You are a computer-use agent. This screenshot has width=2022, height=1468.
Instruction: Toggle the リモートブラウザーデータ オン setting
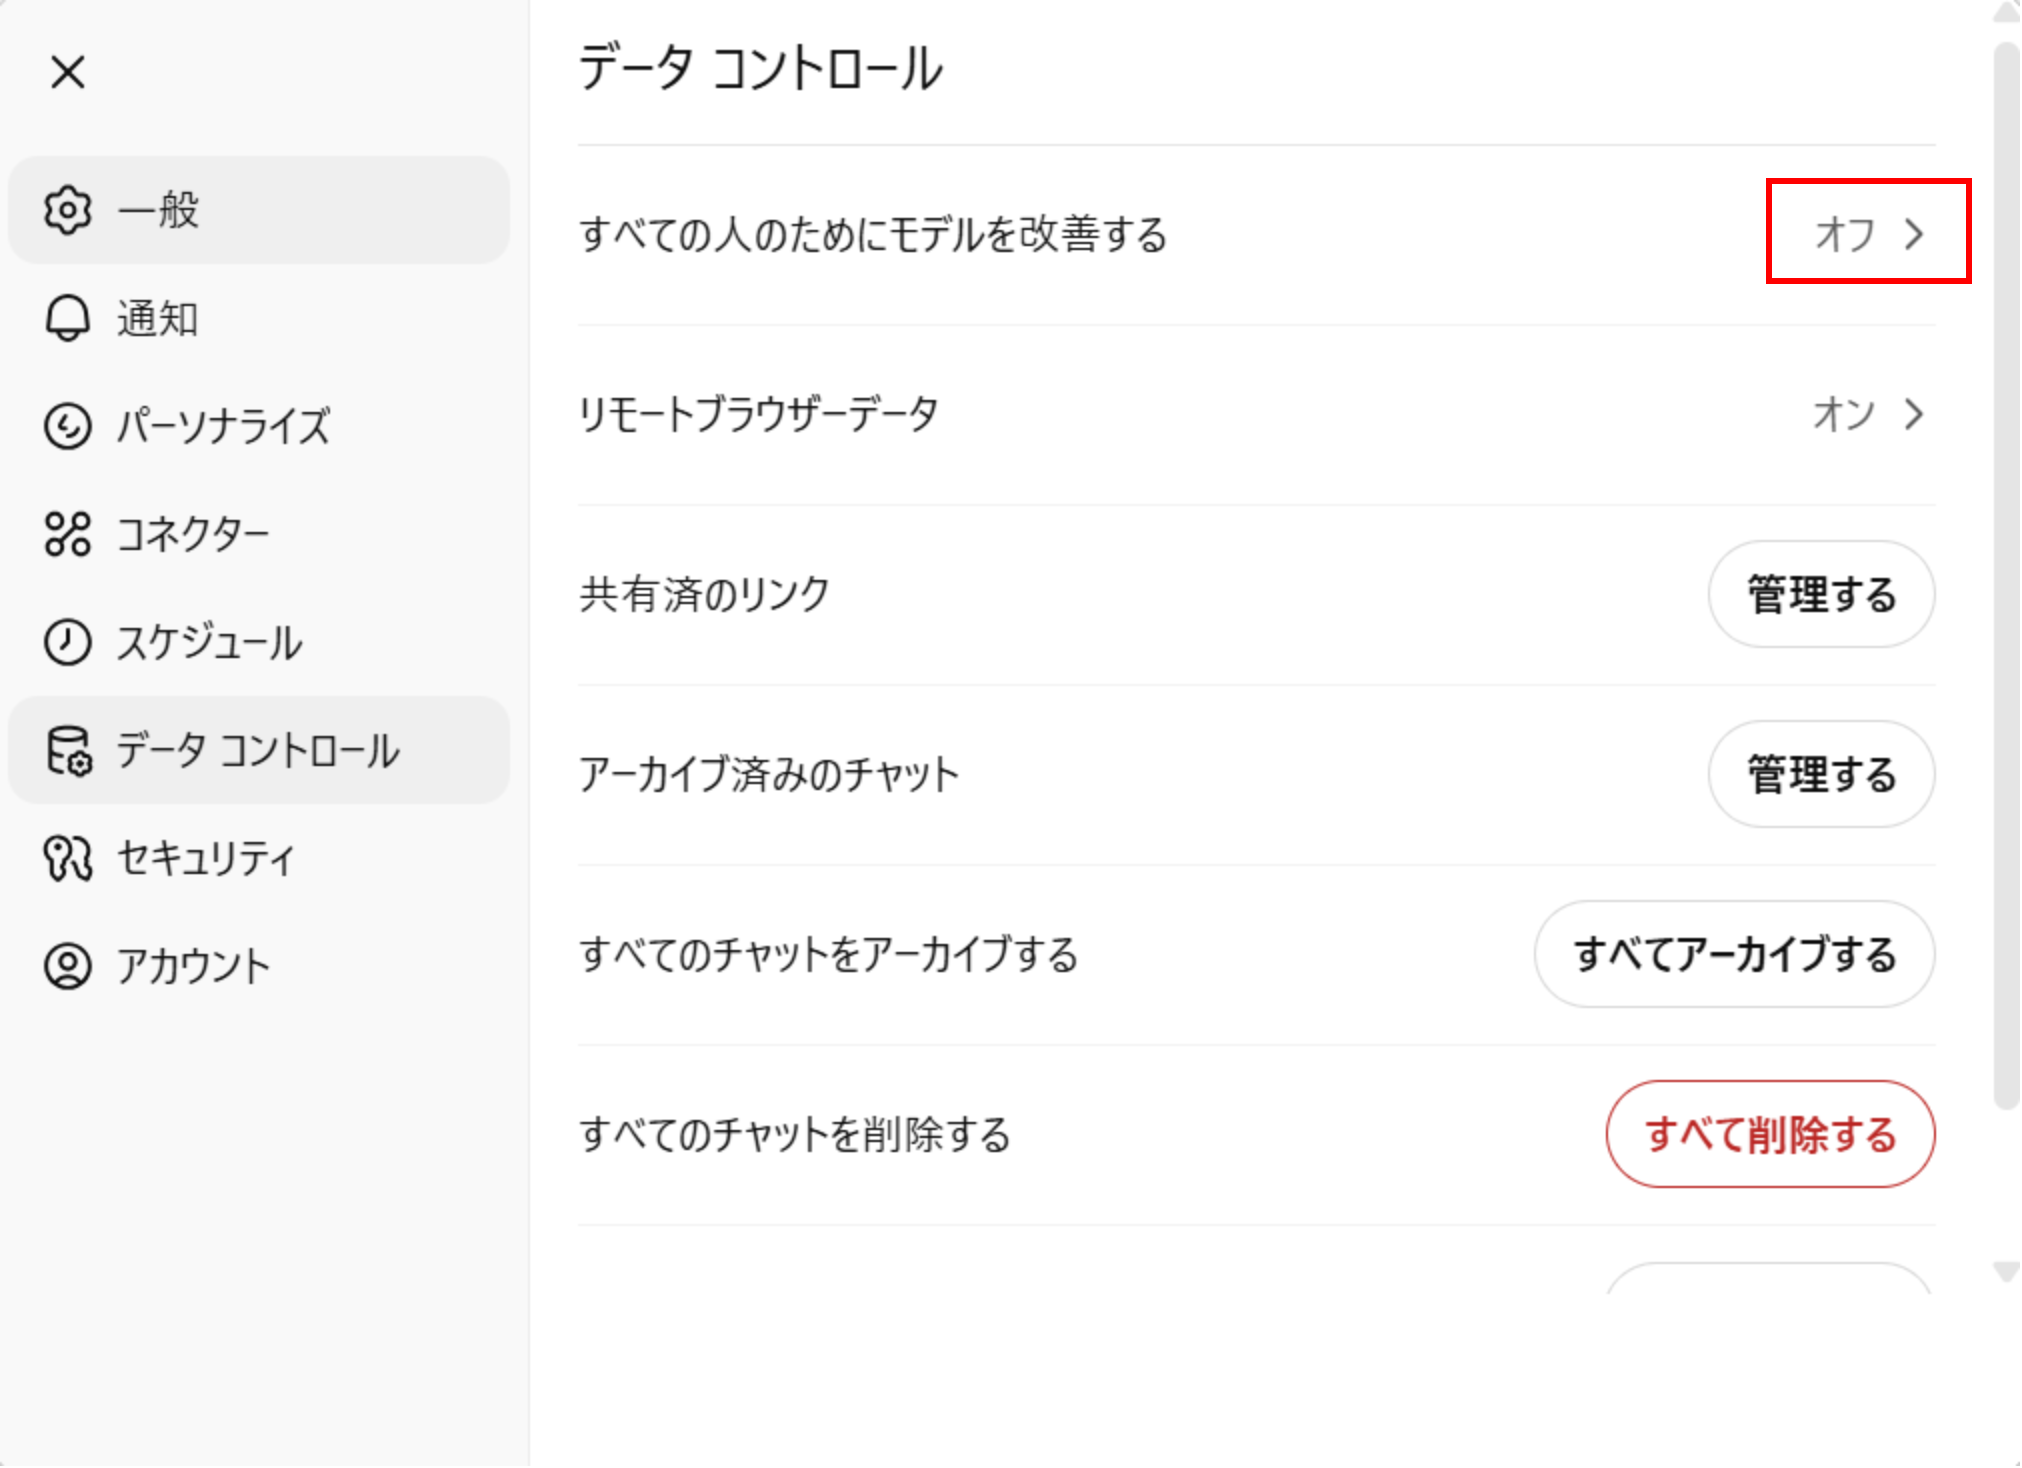point(1843,414)
